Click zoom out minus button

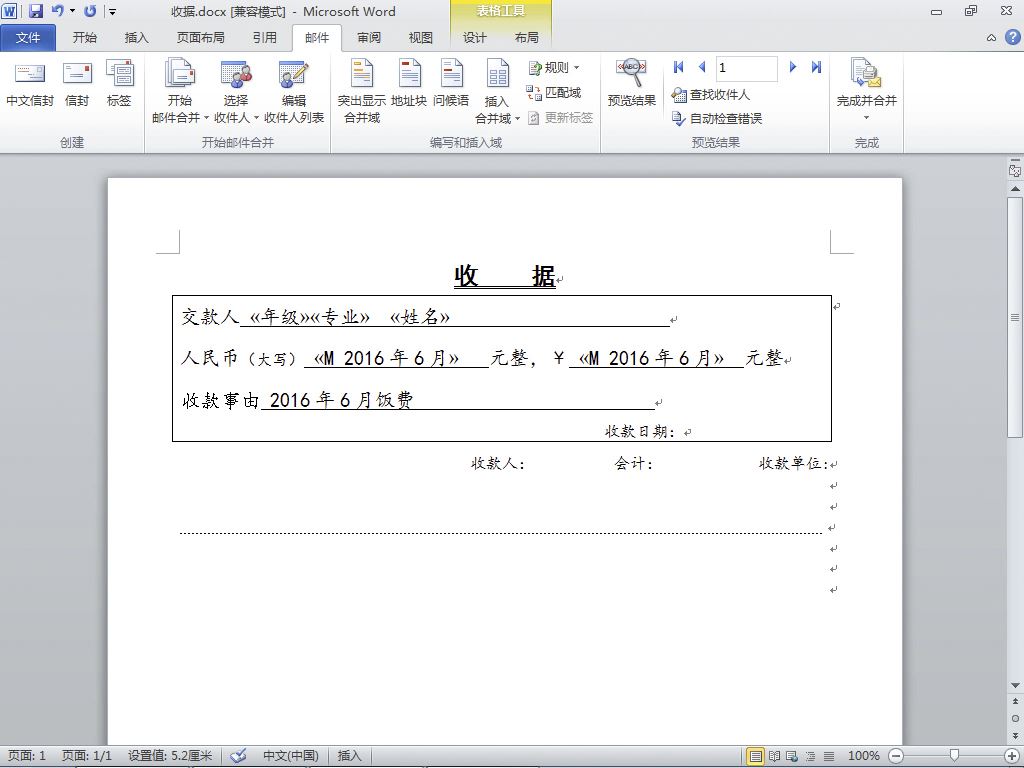pyautogui.click(x=897, y=756)
